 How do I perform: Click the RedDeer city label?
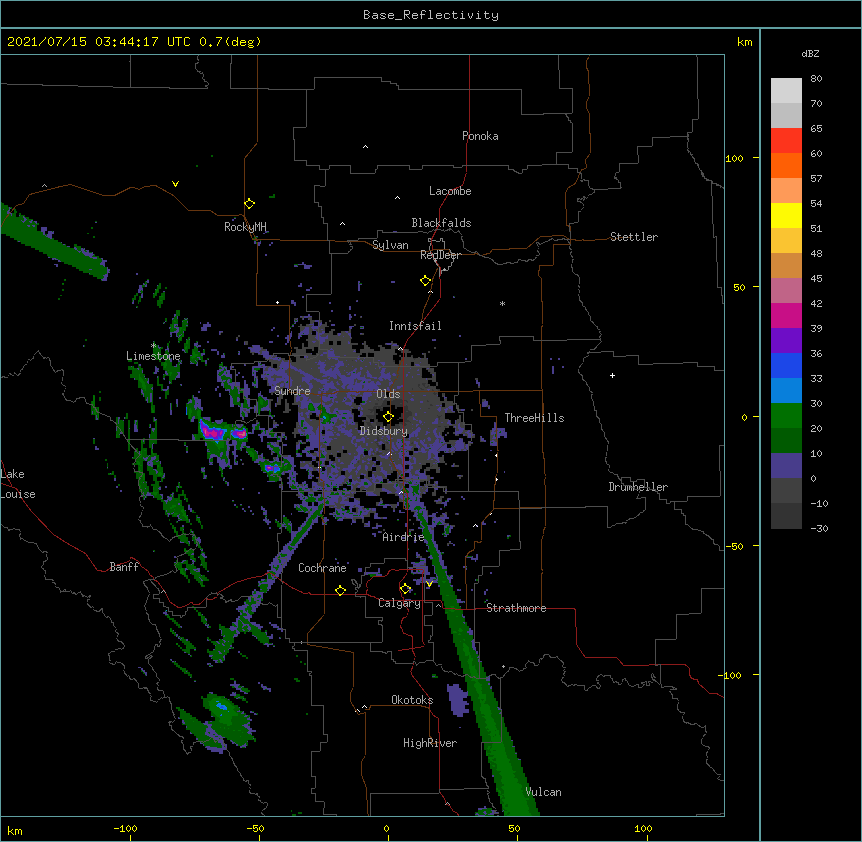coord(440,255)
